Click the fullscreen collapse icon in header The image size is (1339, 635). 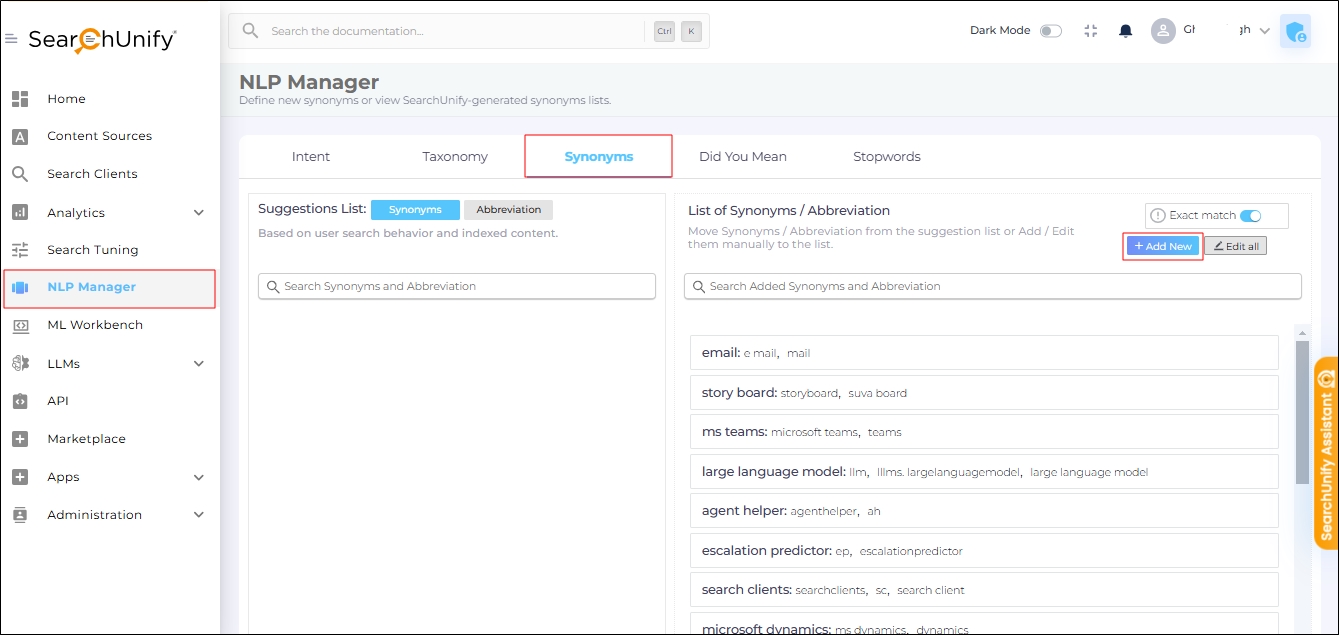tap(1090, 31)
